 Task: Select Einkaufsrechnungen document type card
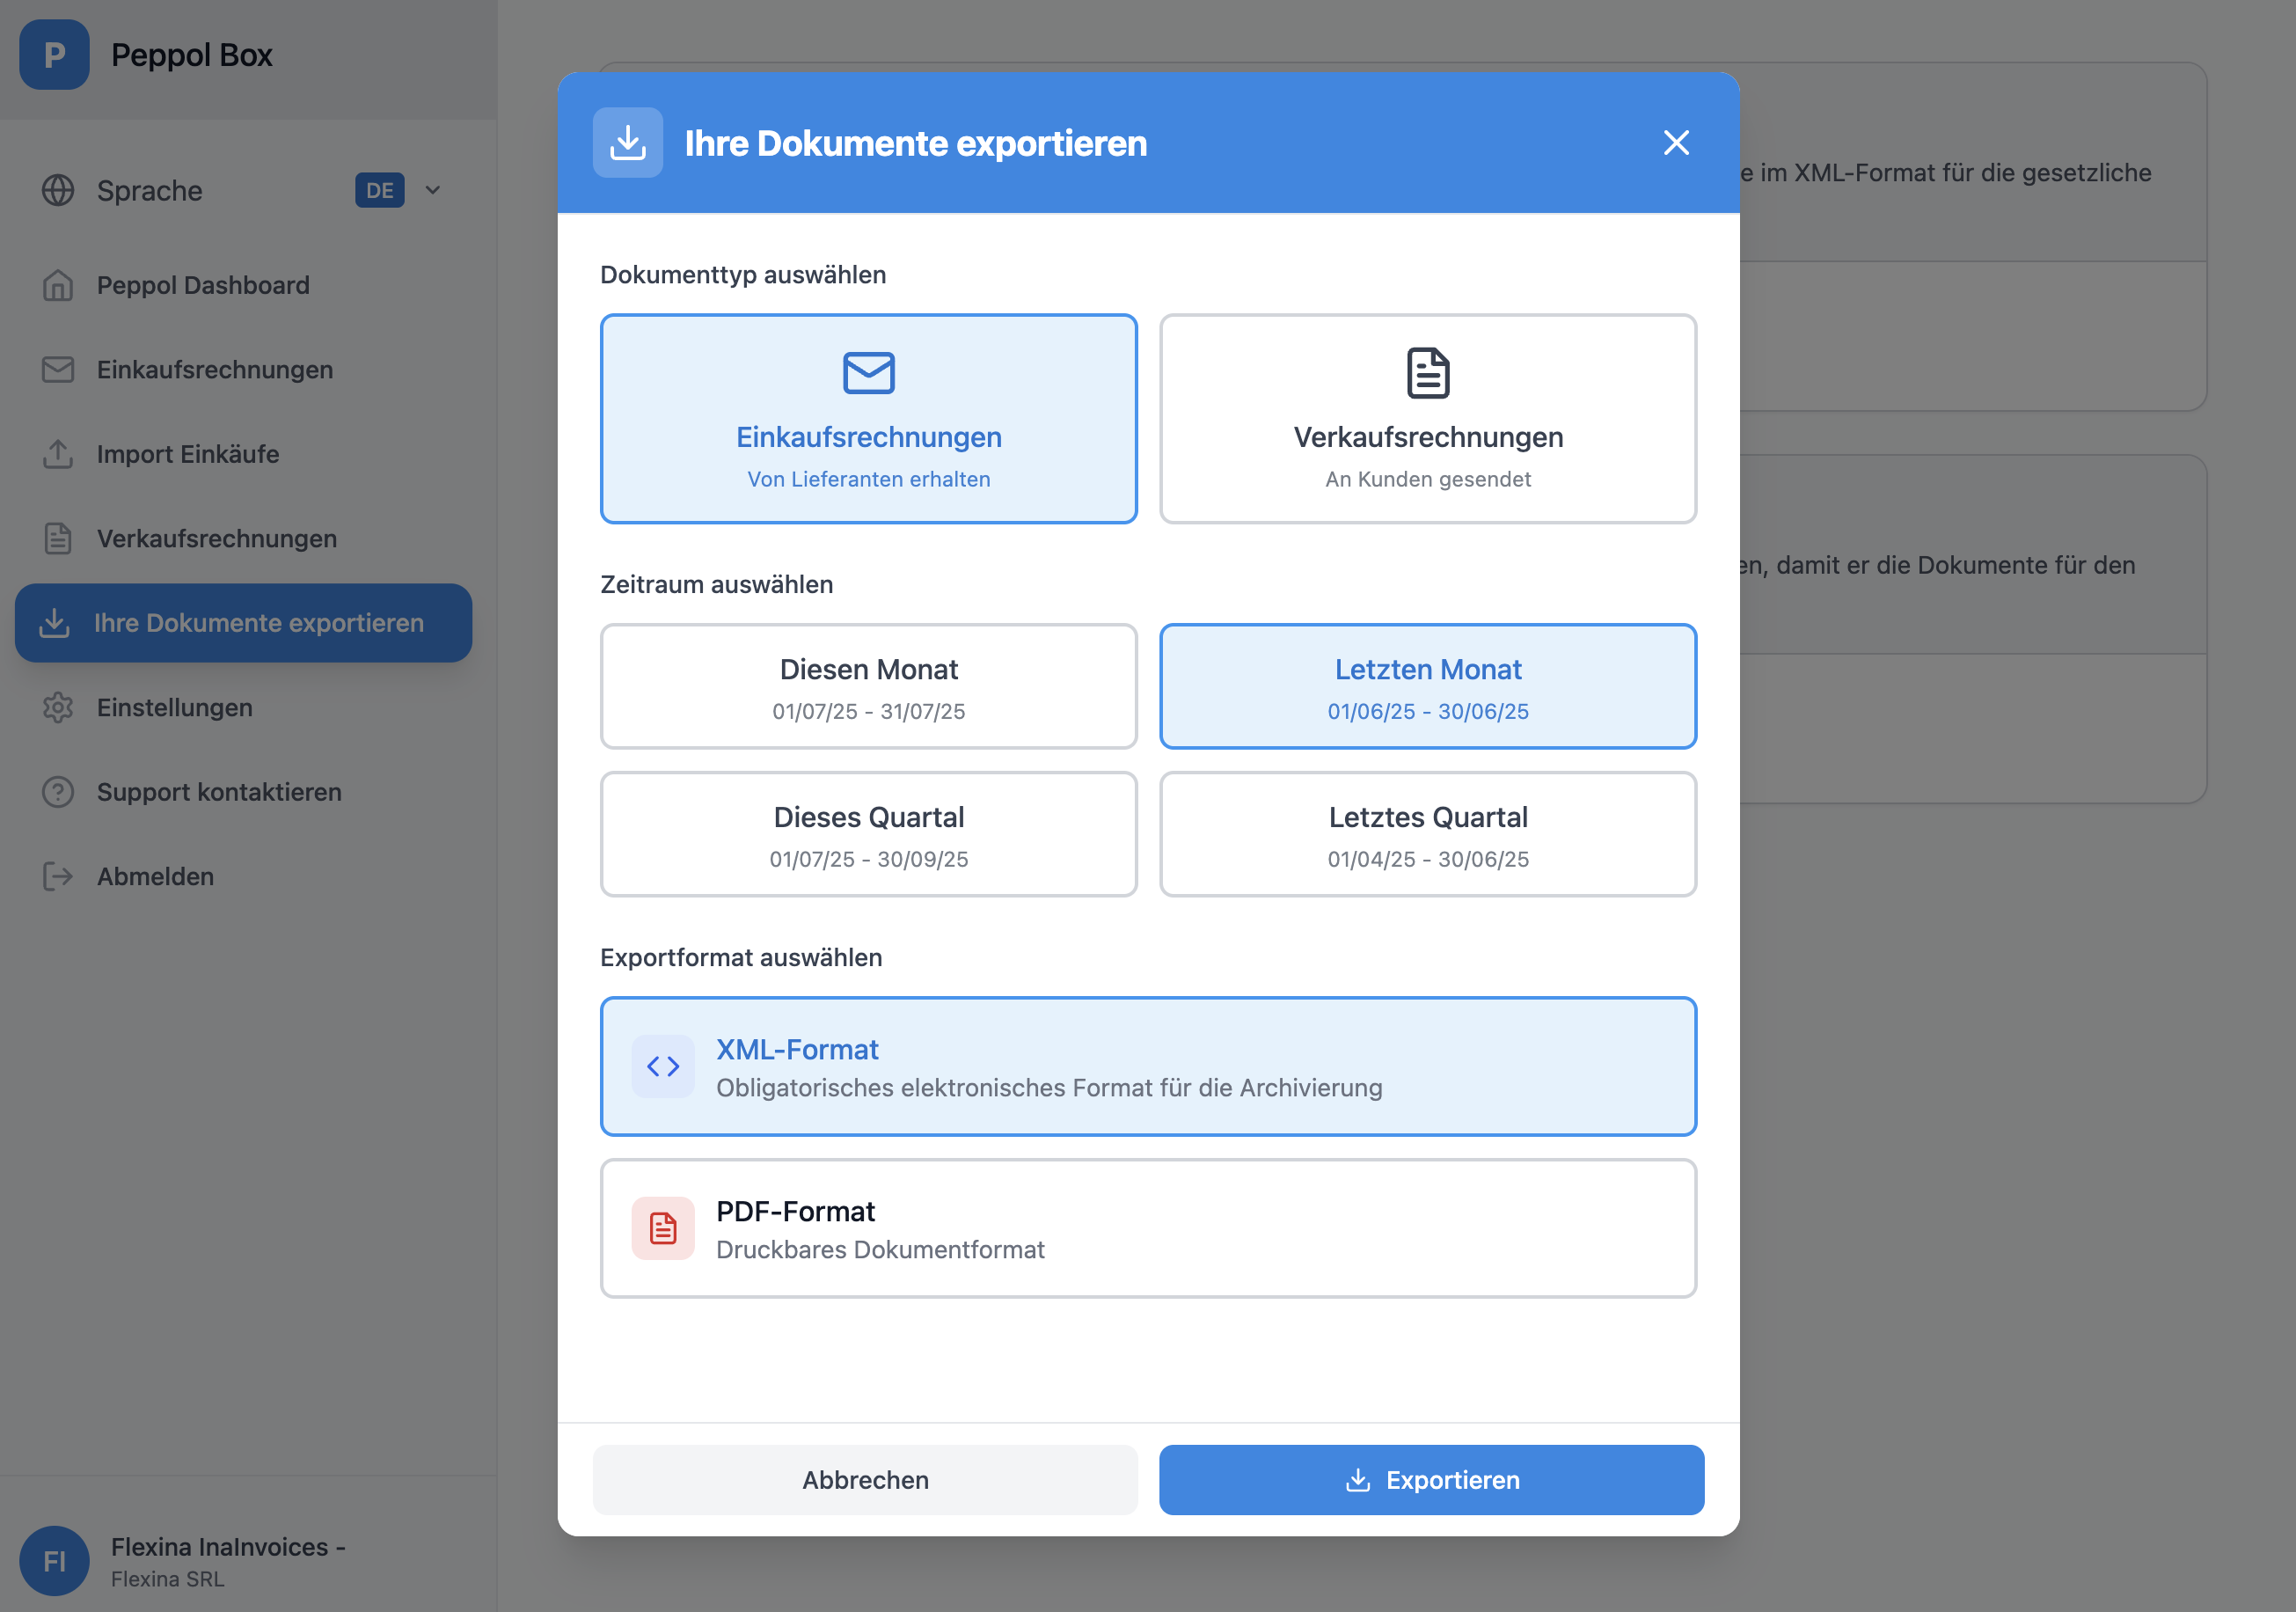click(868, 419)
